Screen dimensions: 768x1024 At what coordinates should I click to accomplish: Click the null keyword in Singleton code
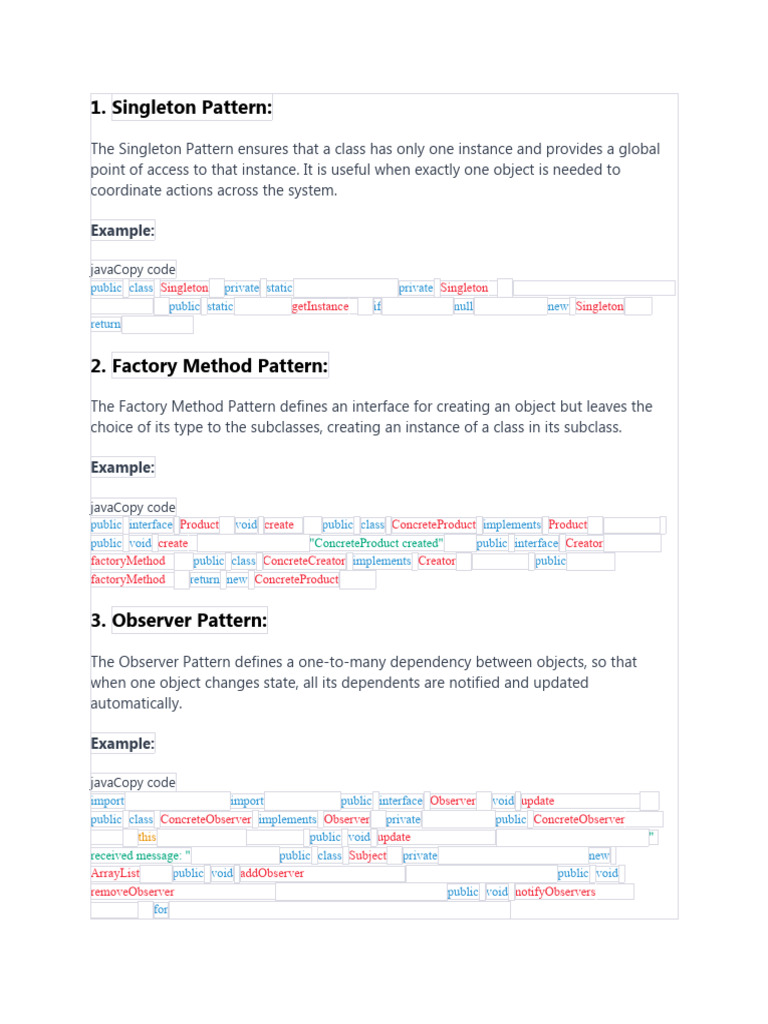(463, 307)
